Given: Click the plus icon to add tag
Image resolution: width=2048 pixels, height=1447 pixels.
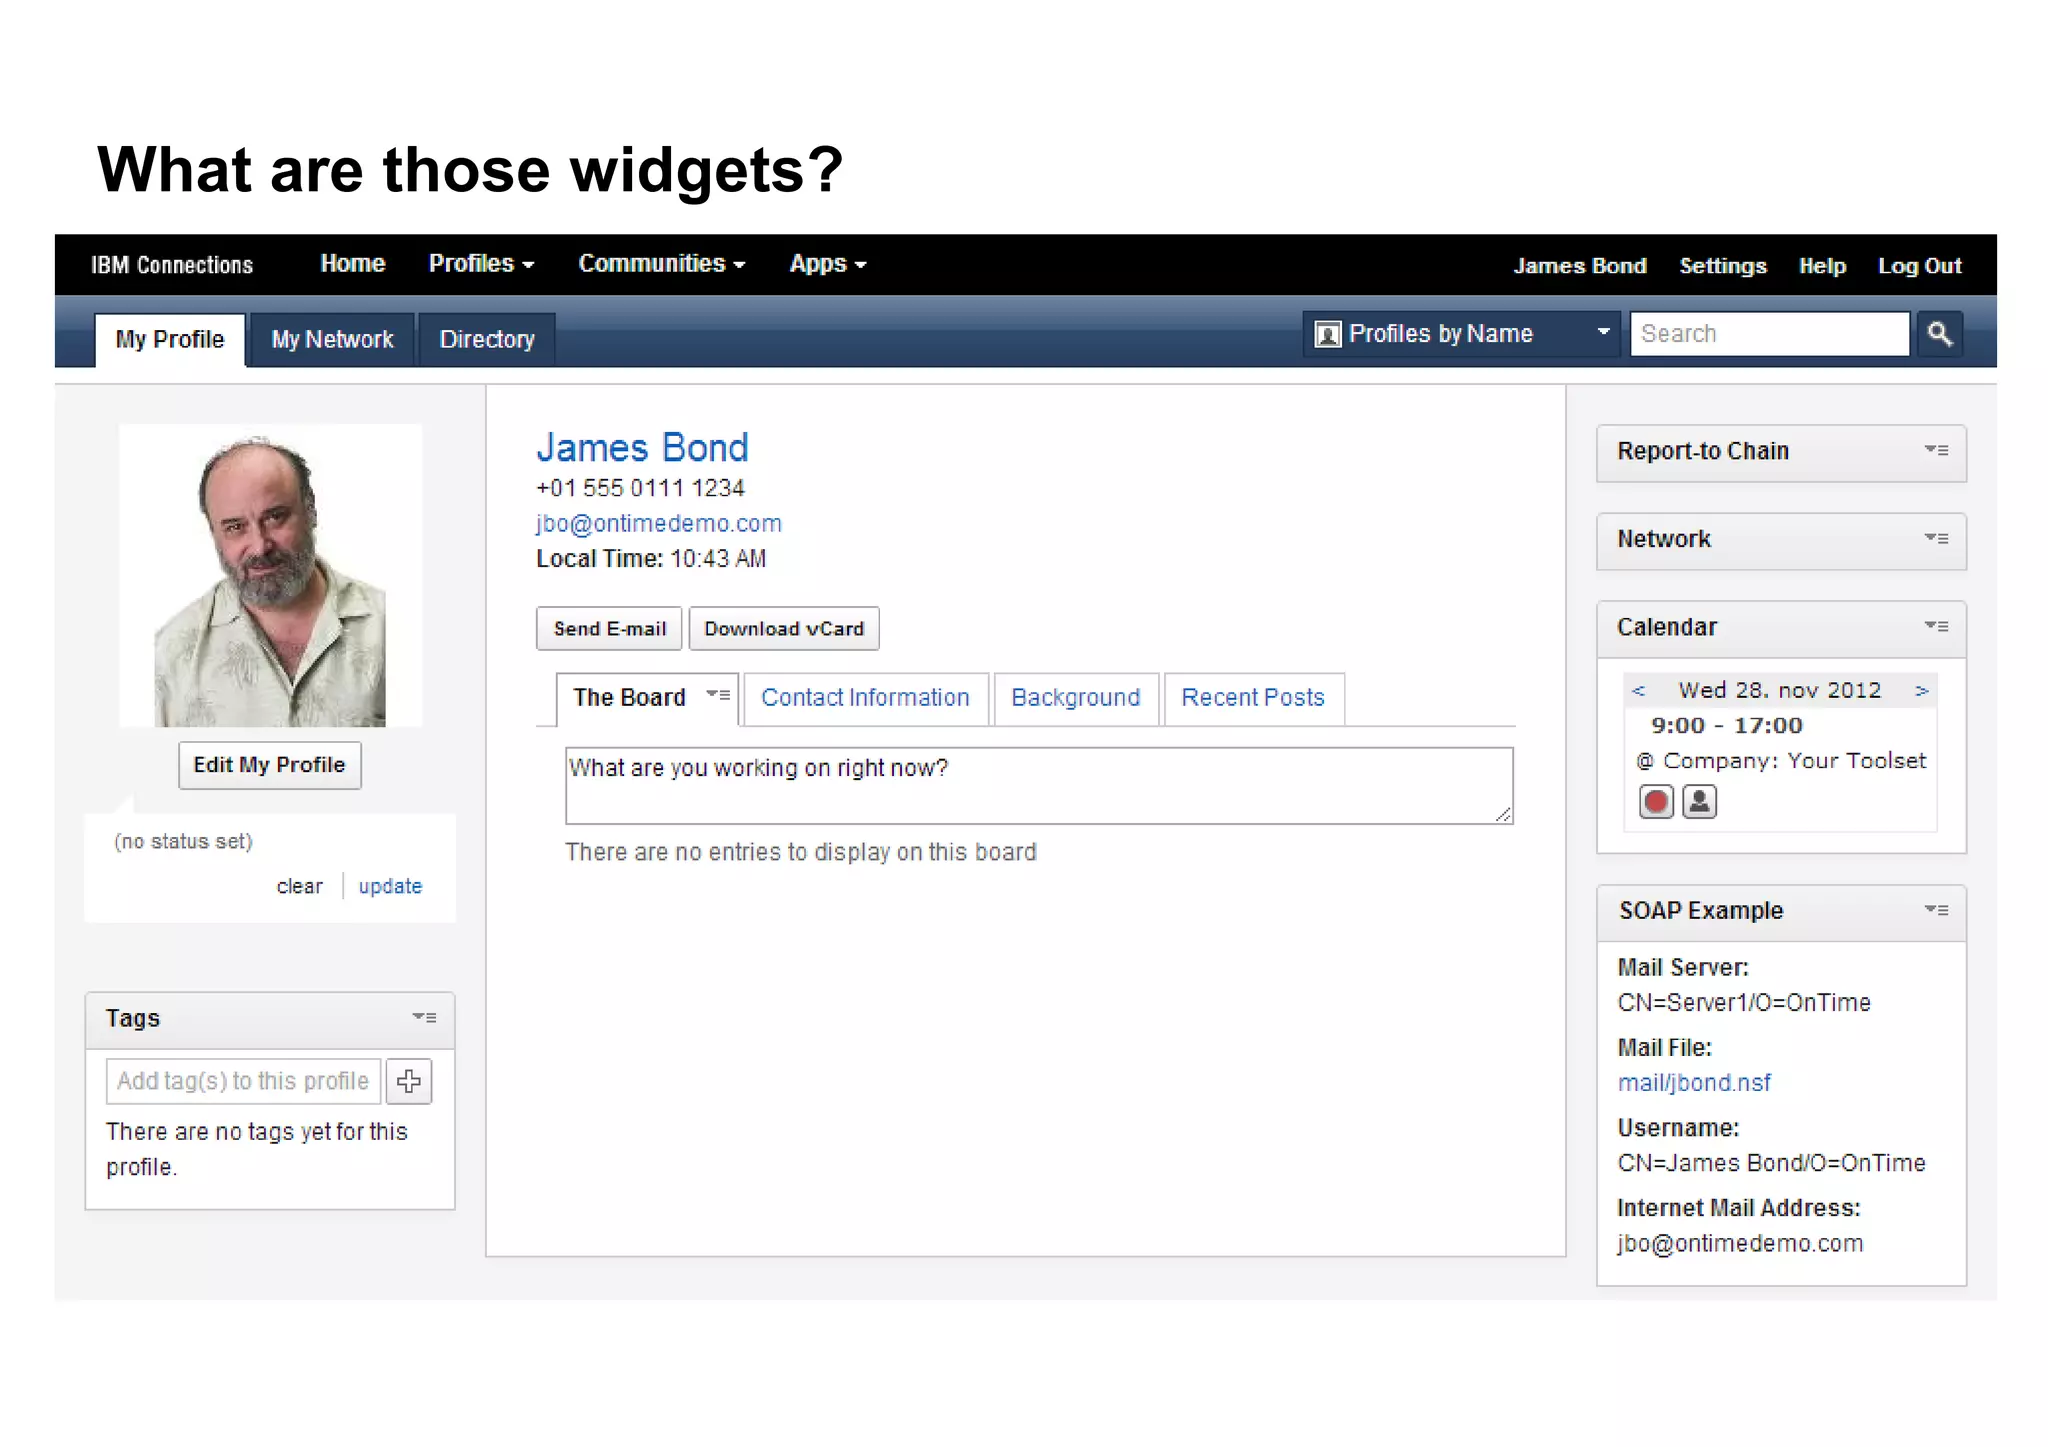Looking at the screenshot, I should click(409, 1081).
